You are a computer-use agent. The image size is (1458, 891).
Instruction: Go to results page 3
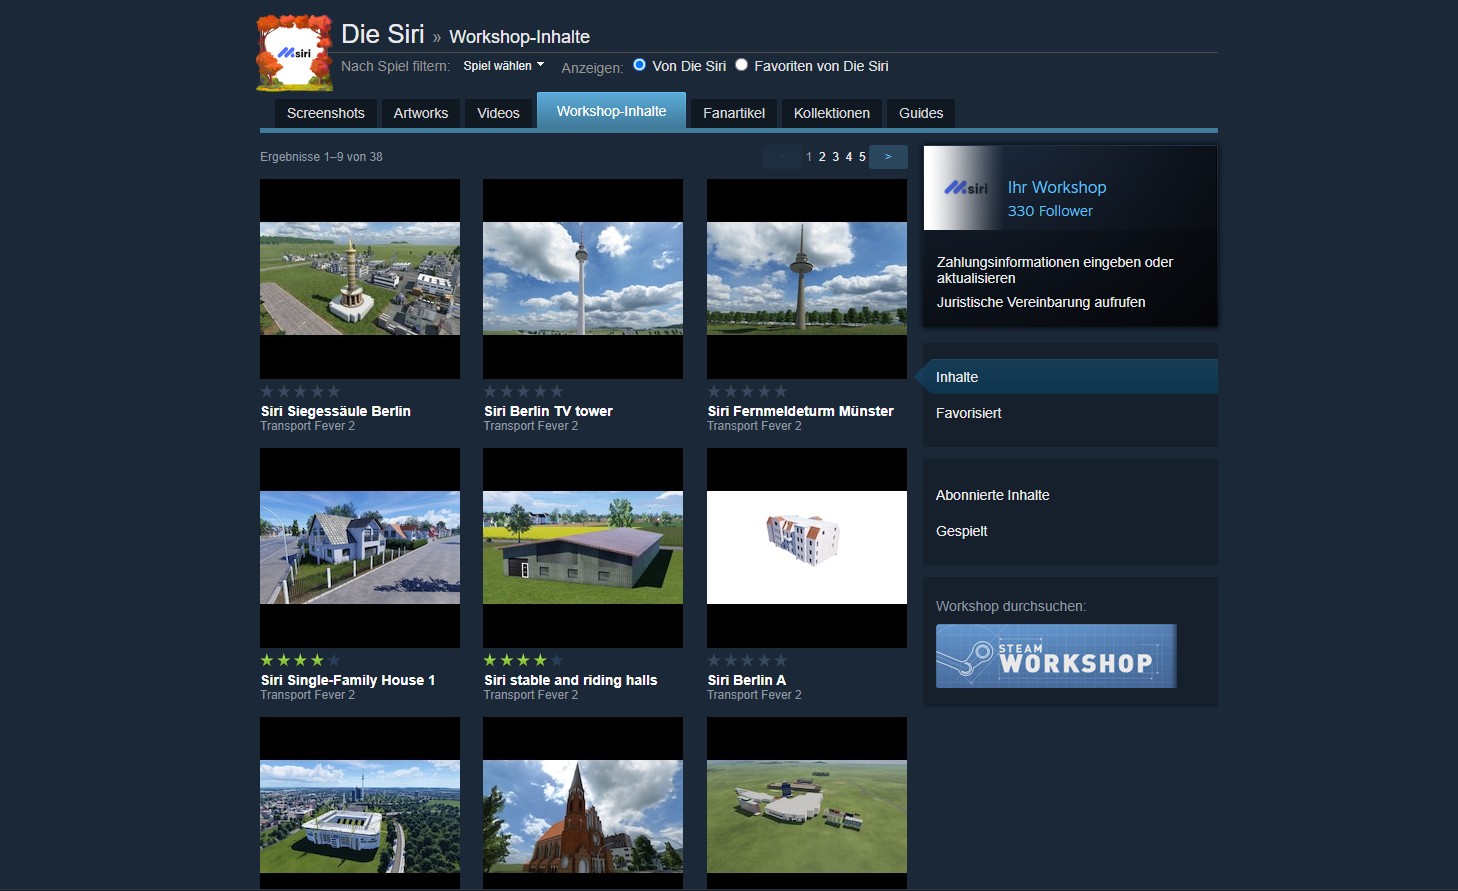pyautogui.click(x=836, y=157)
